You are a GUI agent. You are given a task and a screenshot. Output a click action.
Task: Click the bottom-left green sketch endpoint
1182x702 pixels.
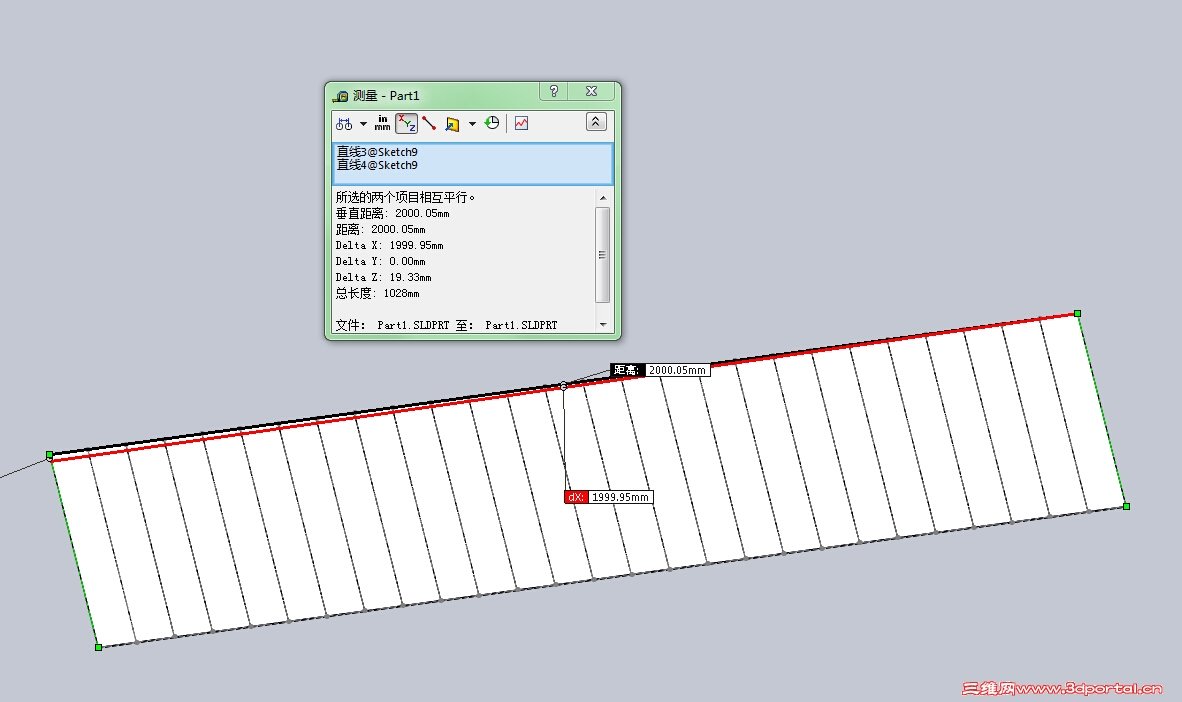point(99,647)
